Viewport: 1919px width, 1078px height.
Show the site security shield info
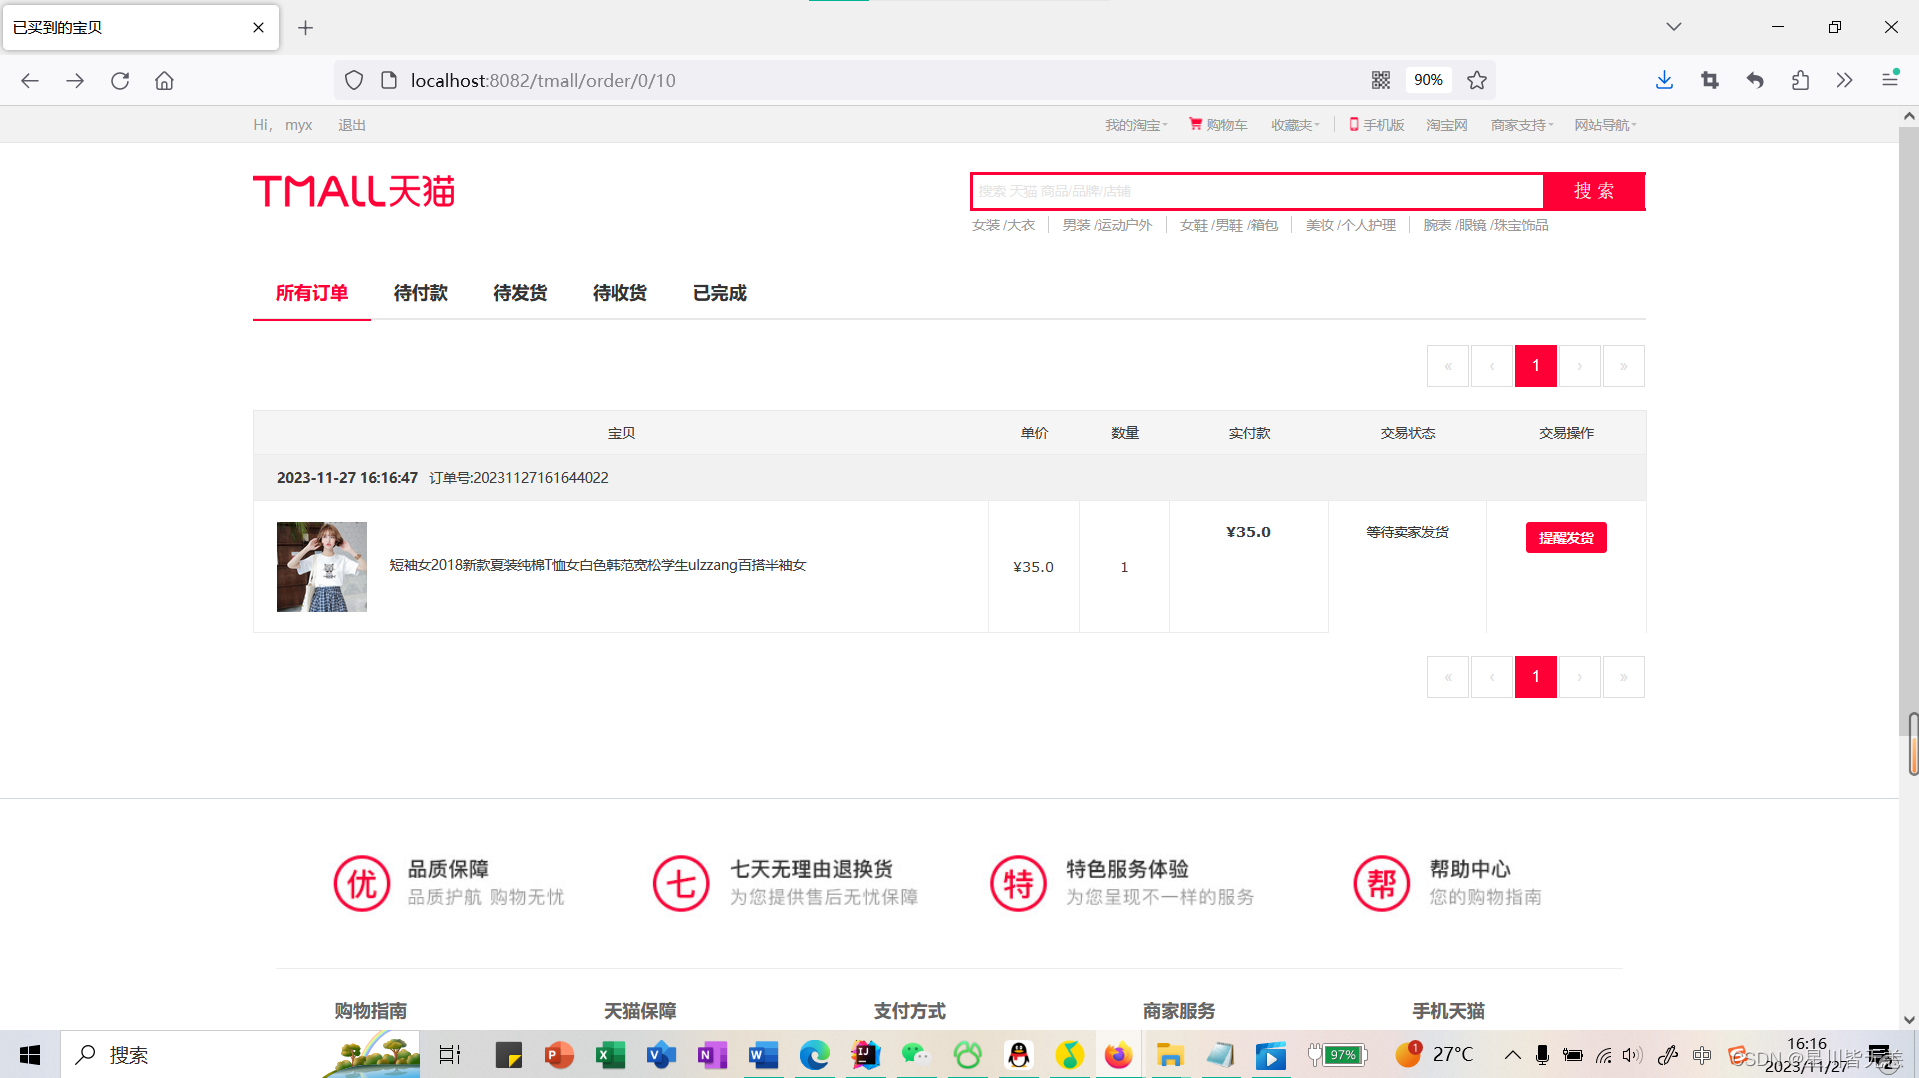click(354, 80)
